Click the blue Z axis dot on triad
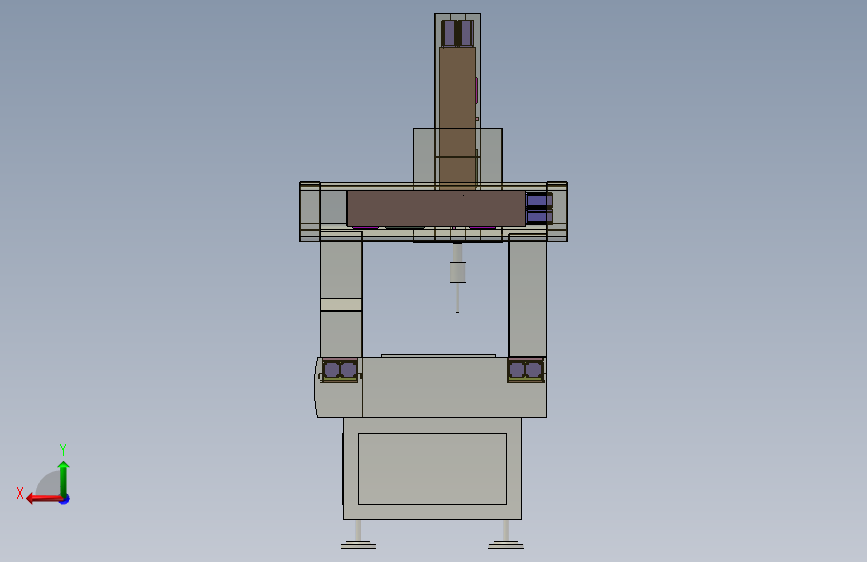This screenshot has width=867, height=562. (65, 499)
